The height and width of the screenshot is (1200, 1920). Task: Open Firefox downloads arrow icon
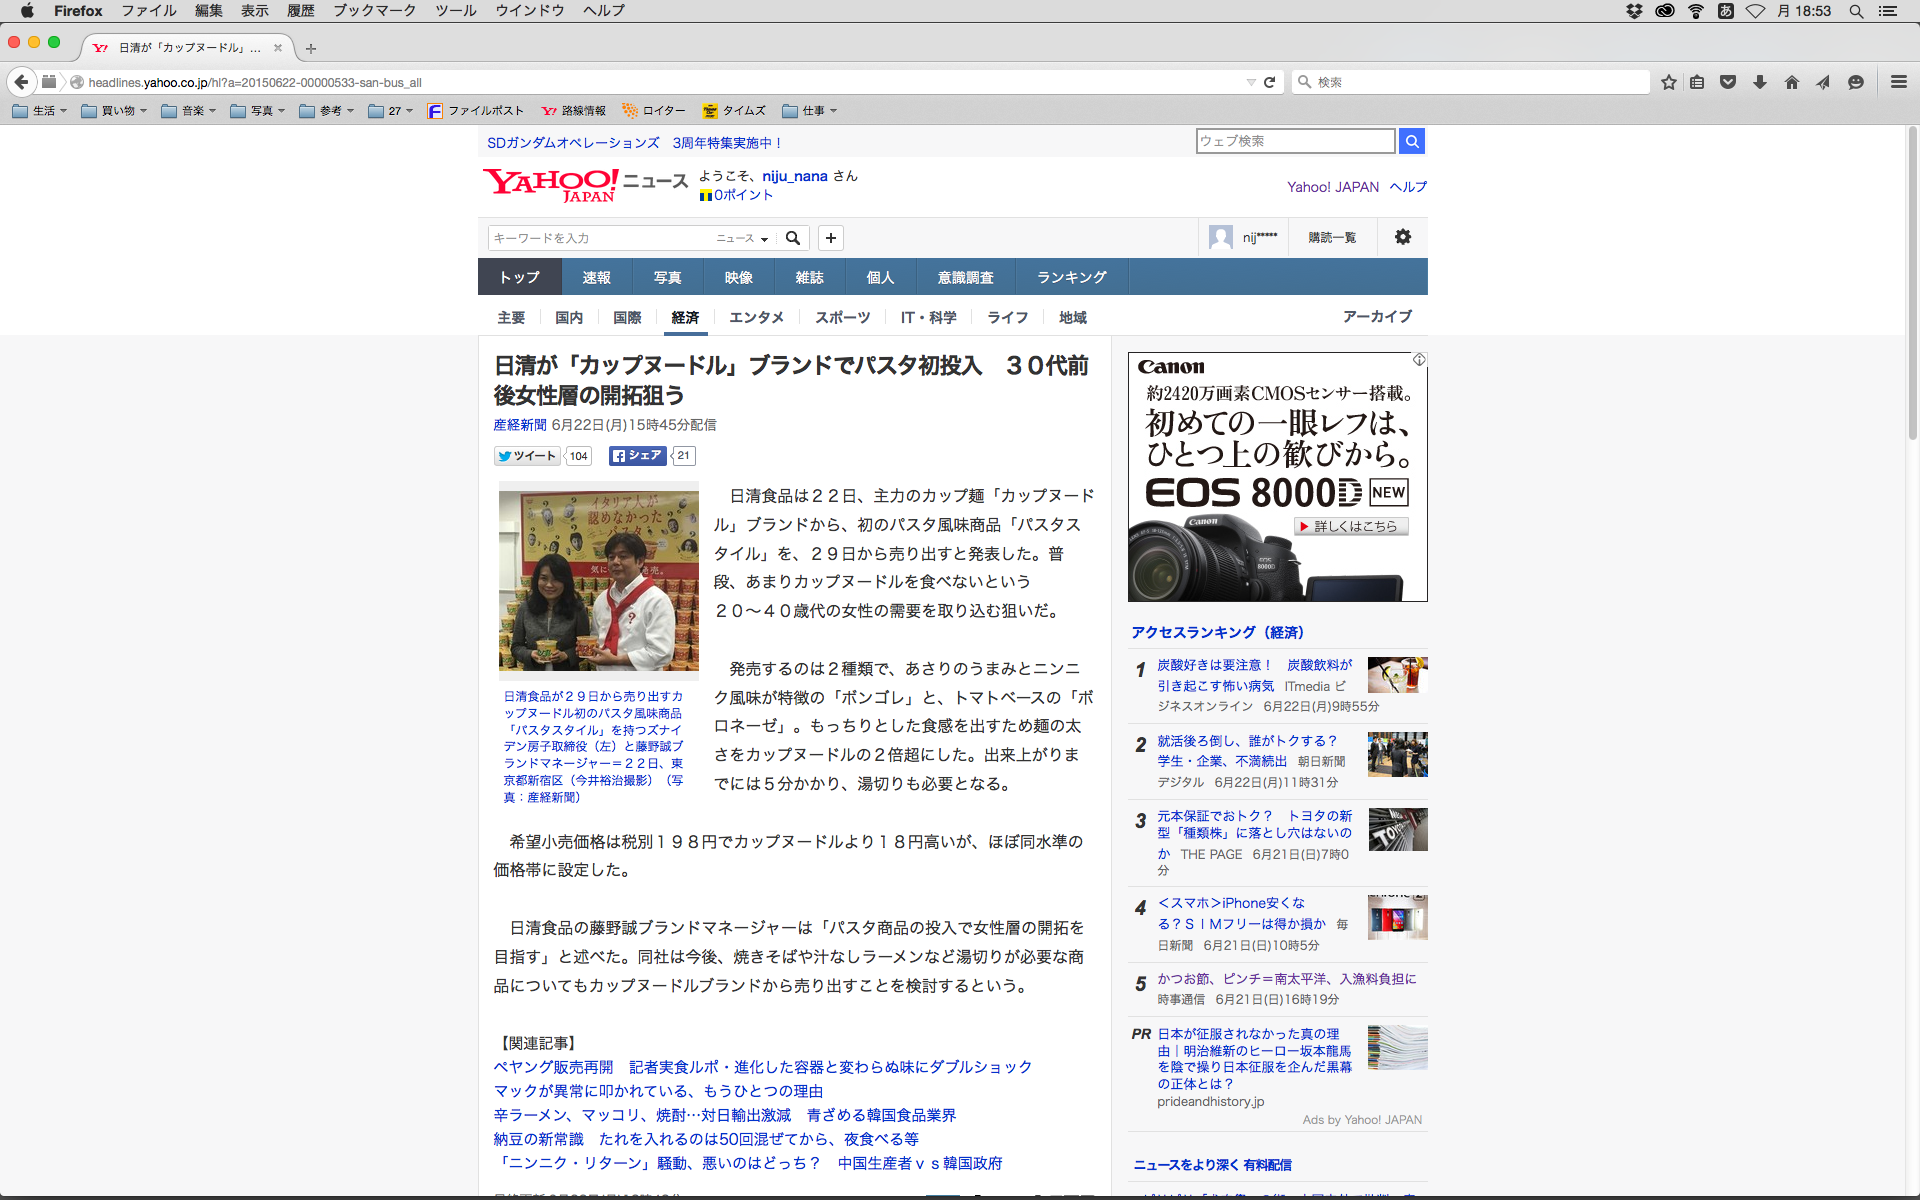coord(1760,82)
